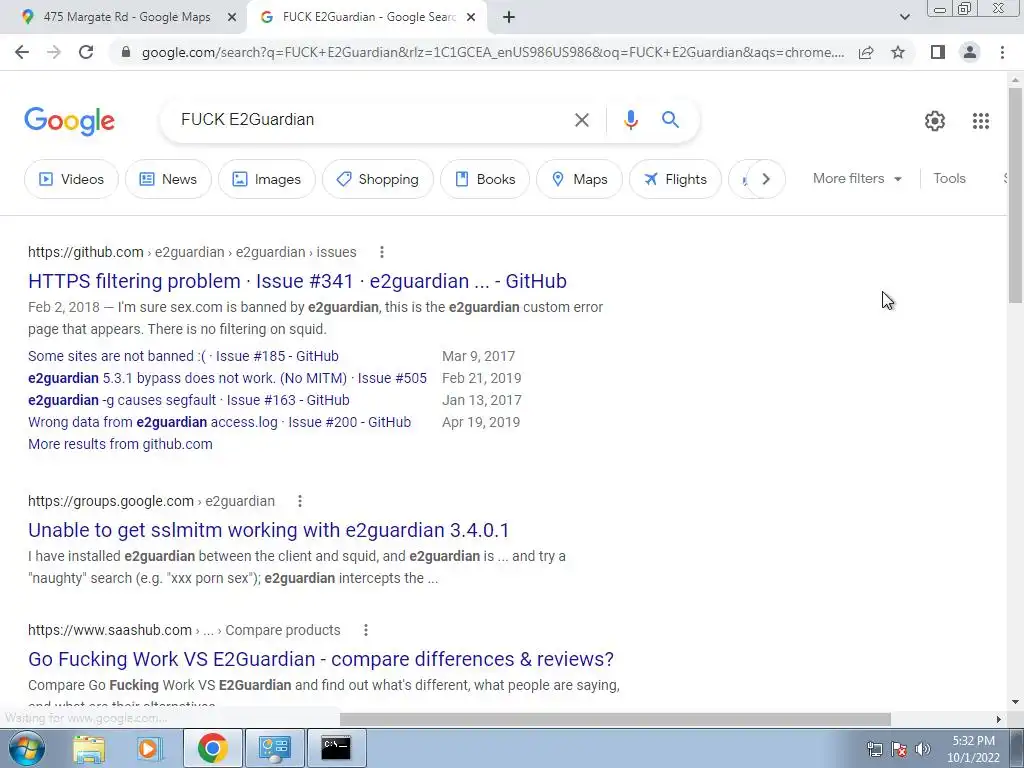Open Chrome's three-dot menu
1024x768 pixels.
tap(1002, 52)
